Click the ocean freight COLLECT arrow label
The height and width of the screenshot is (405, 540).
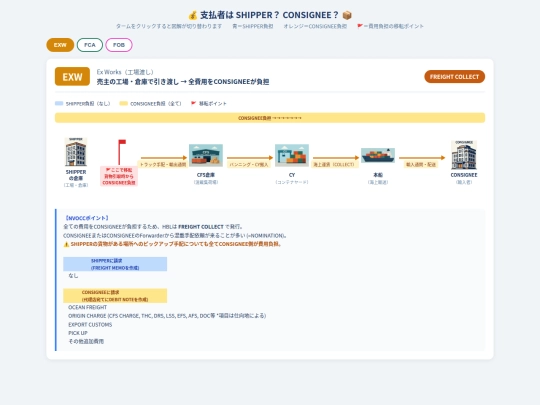334,165
